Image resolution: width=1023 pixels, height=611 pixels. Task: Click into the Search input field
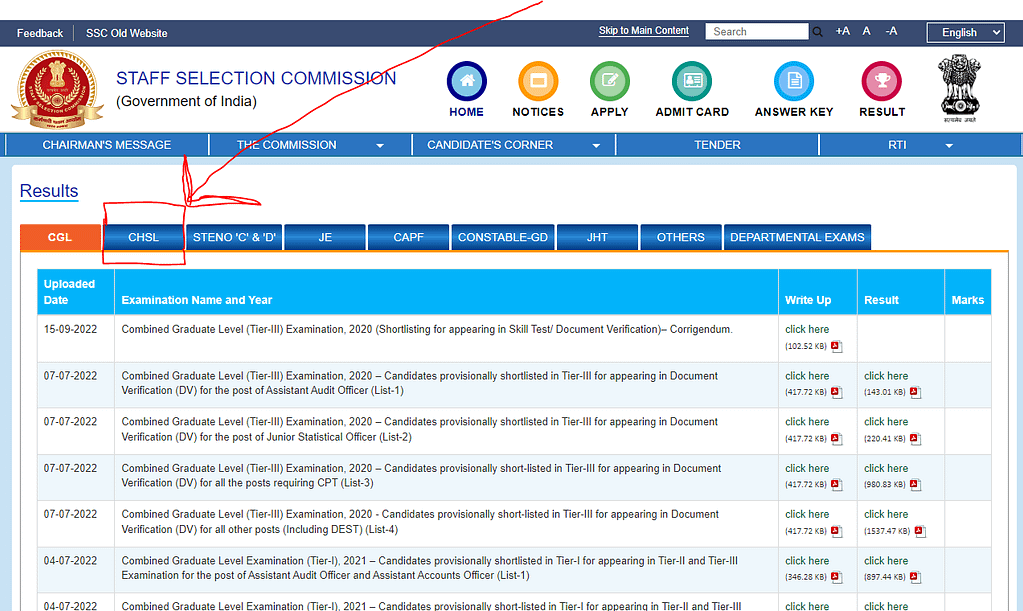pos(757,31)
